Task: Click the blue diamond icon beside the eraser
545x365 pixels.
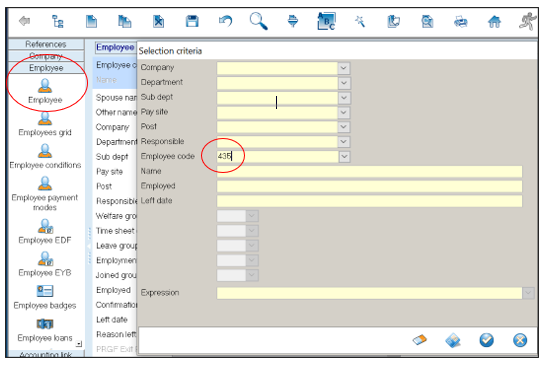Action: (453, 340)
